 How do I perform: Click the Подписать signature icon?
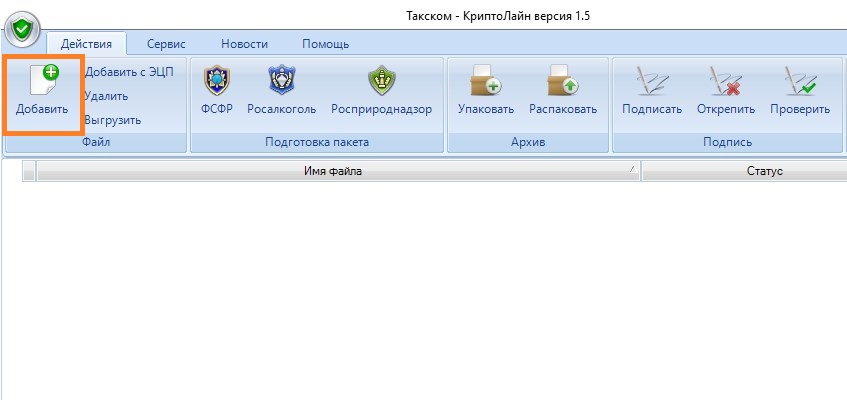(652, 81)
